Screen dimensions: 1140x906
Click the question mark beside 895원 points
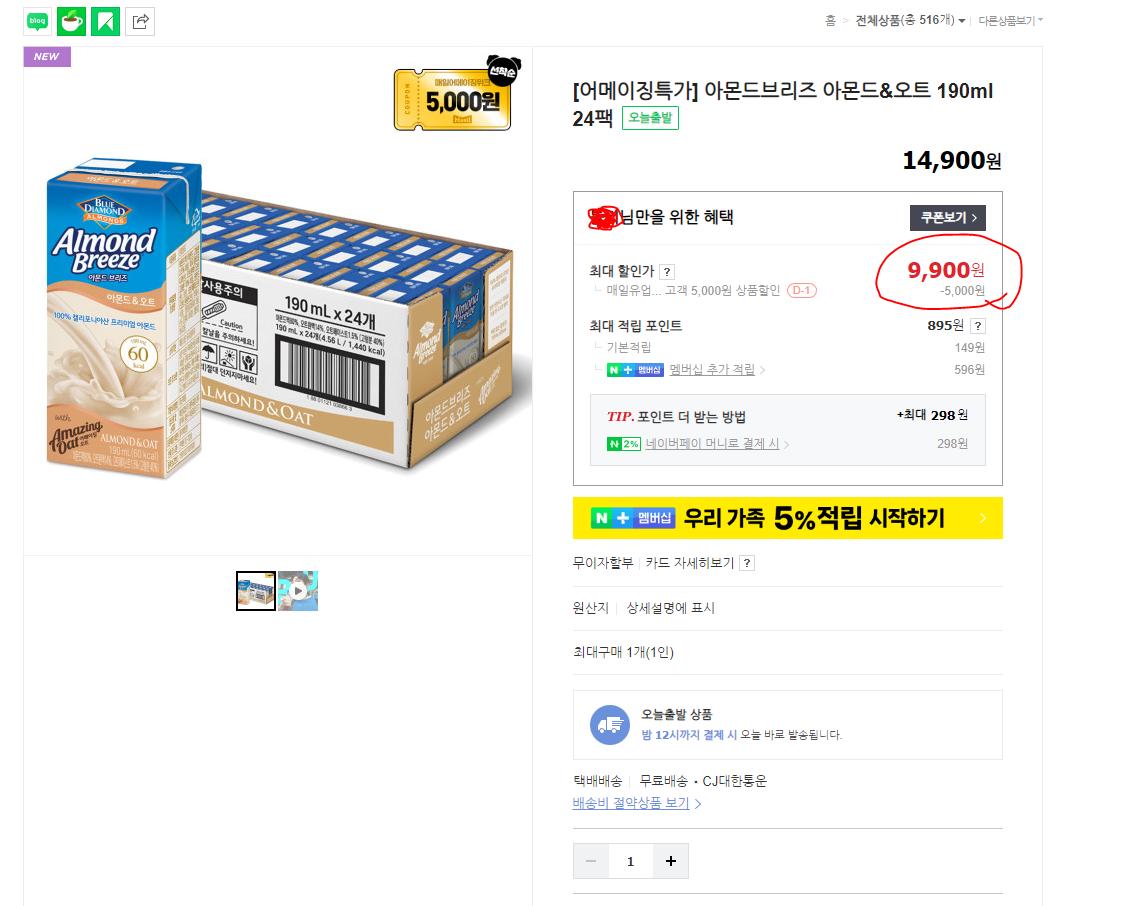(978, 326)
